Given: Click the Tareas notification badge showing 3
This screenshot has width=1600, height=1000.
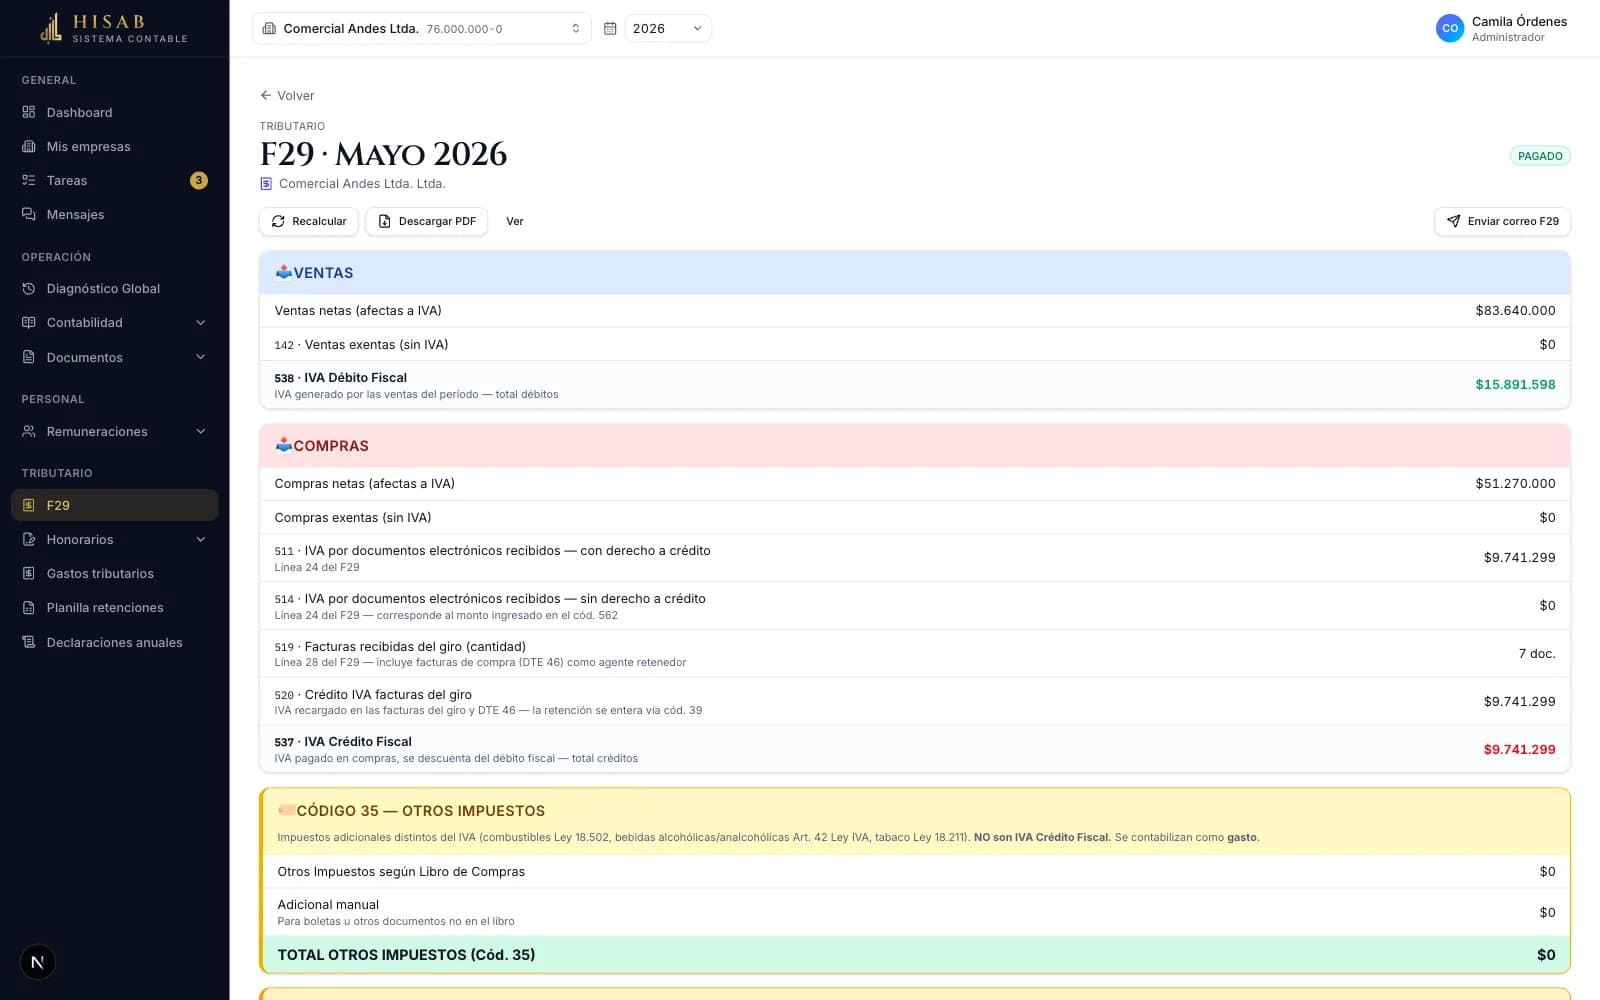Looking at the screenshot, I should click(x=199, y=180).
